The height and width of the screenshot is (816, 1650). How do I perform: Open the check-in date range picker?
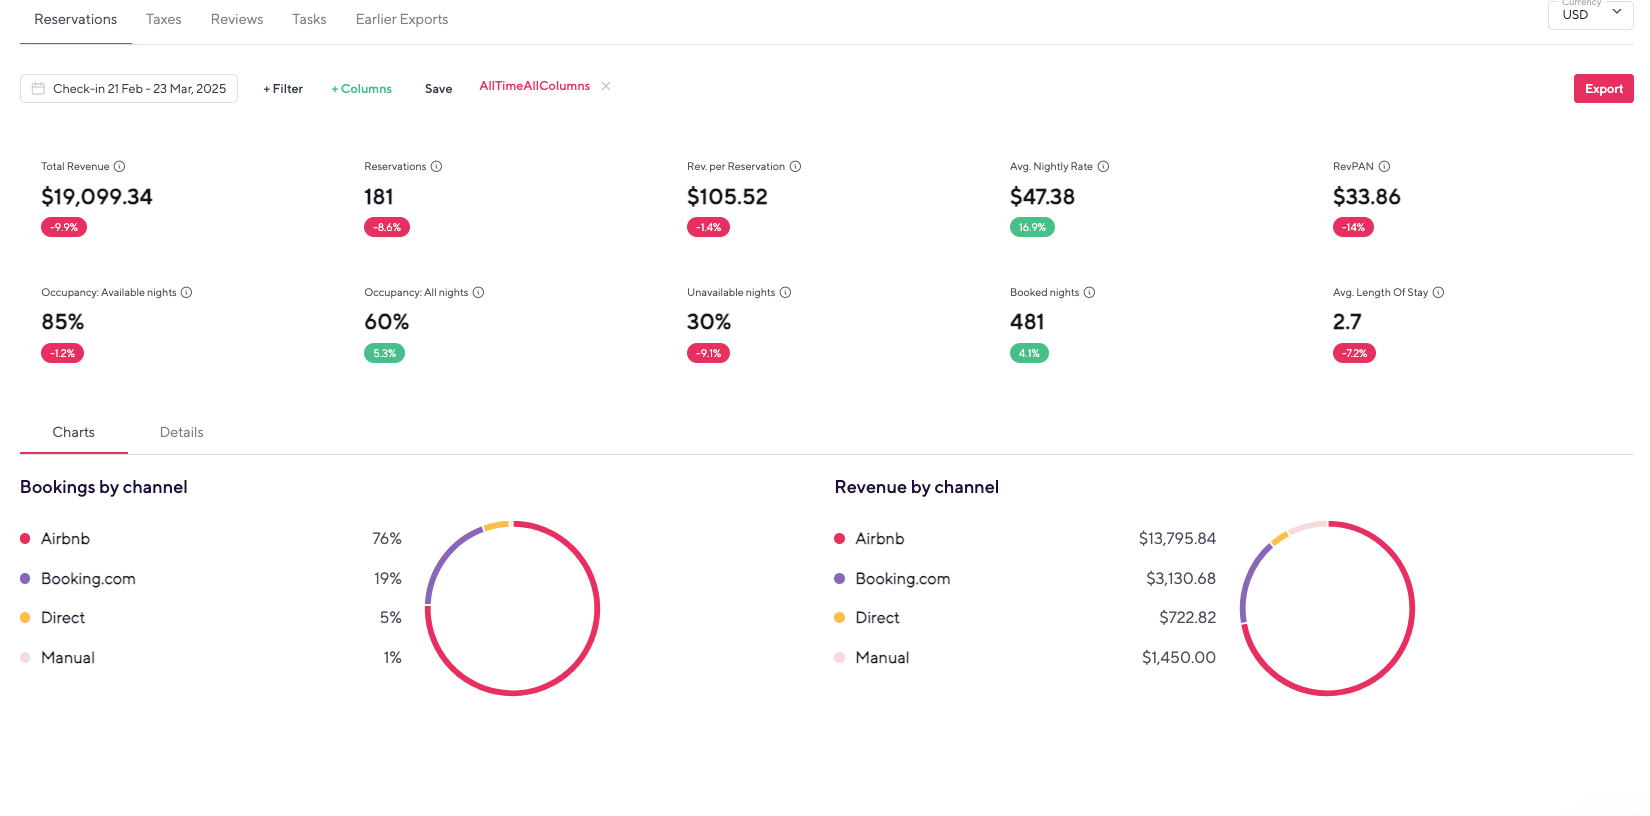pyautogui.click(x=129, y=89)
